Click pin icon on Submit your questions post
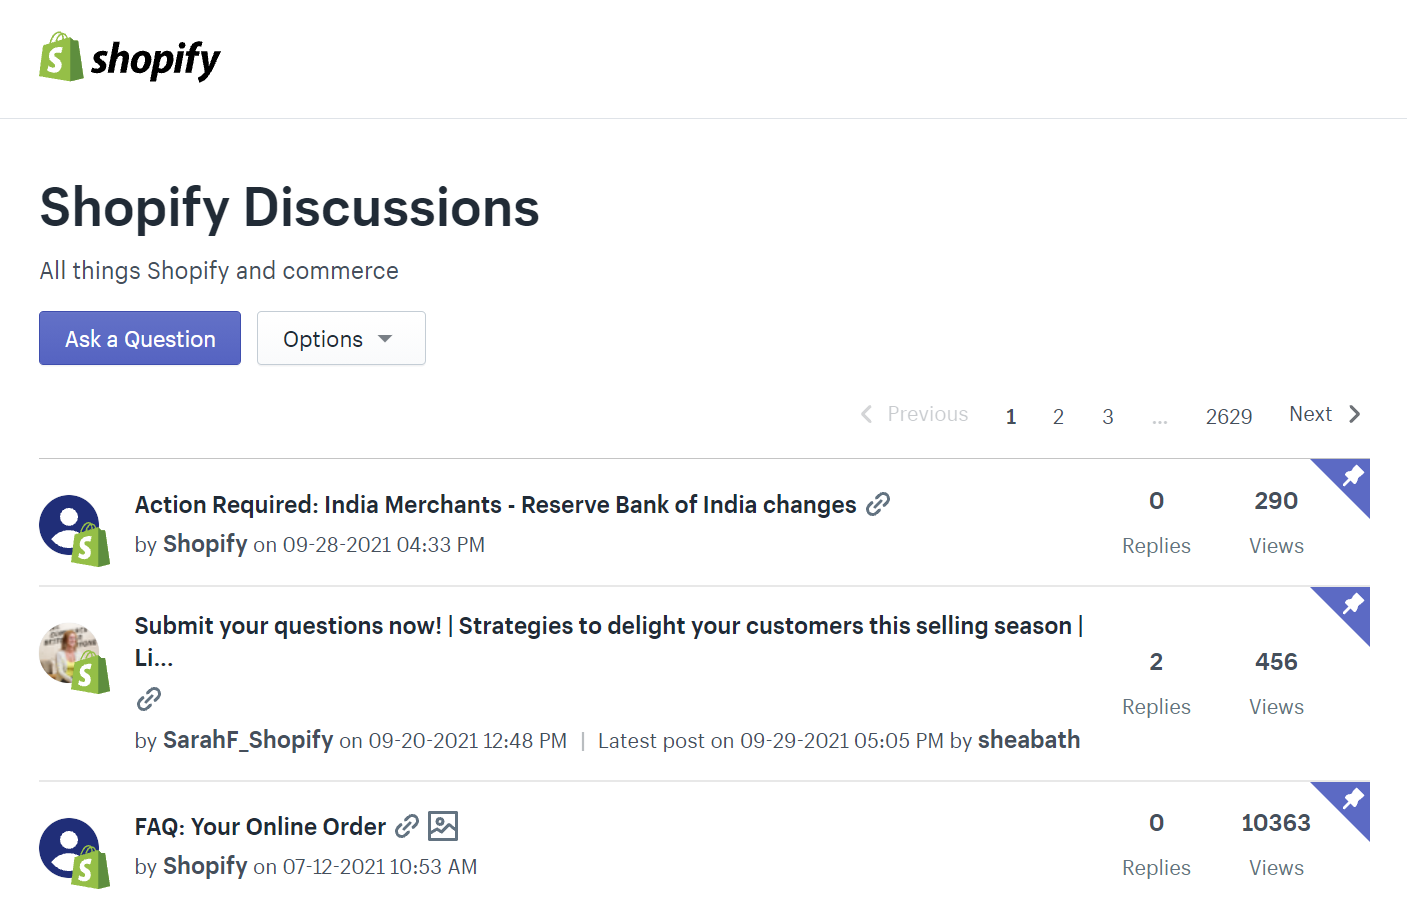 (x=1352, y=604)
